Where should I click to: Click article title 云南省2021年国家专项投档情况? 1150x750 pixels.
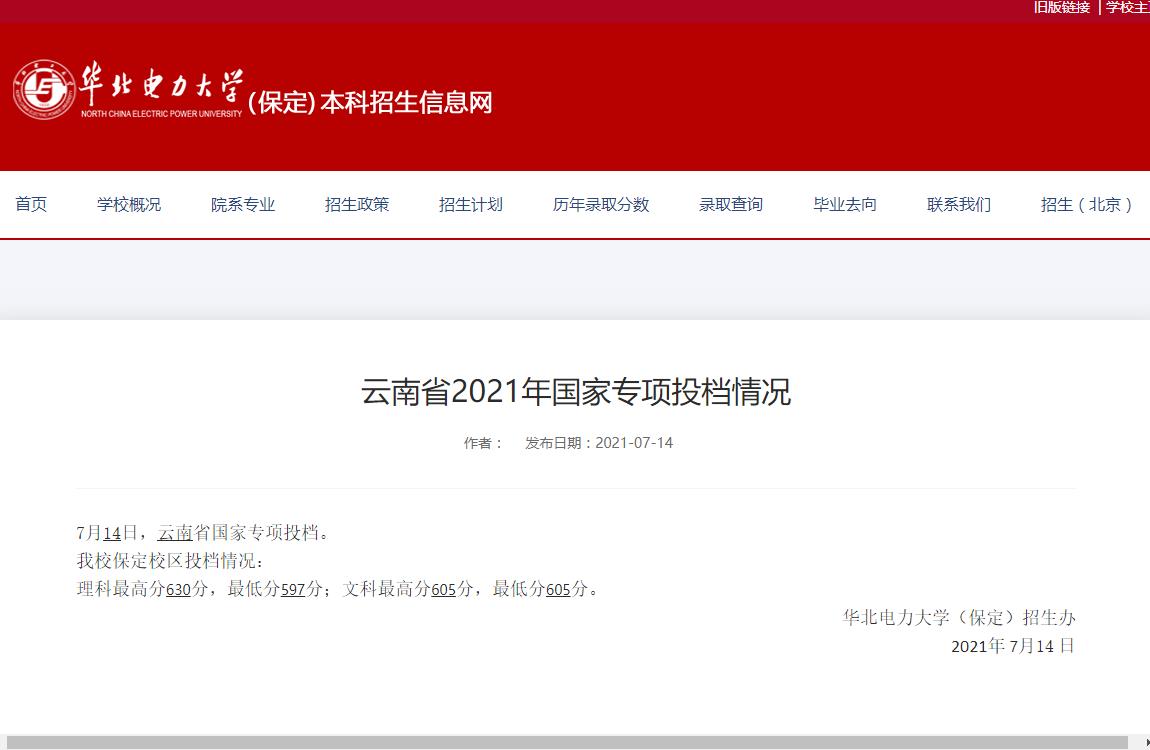(x=576, y=391)
